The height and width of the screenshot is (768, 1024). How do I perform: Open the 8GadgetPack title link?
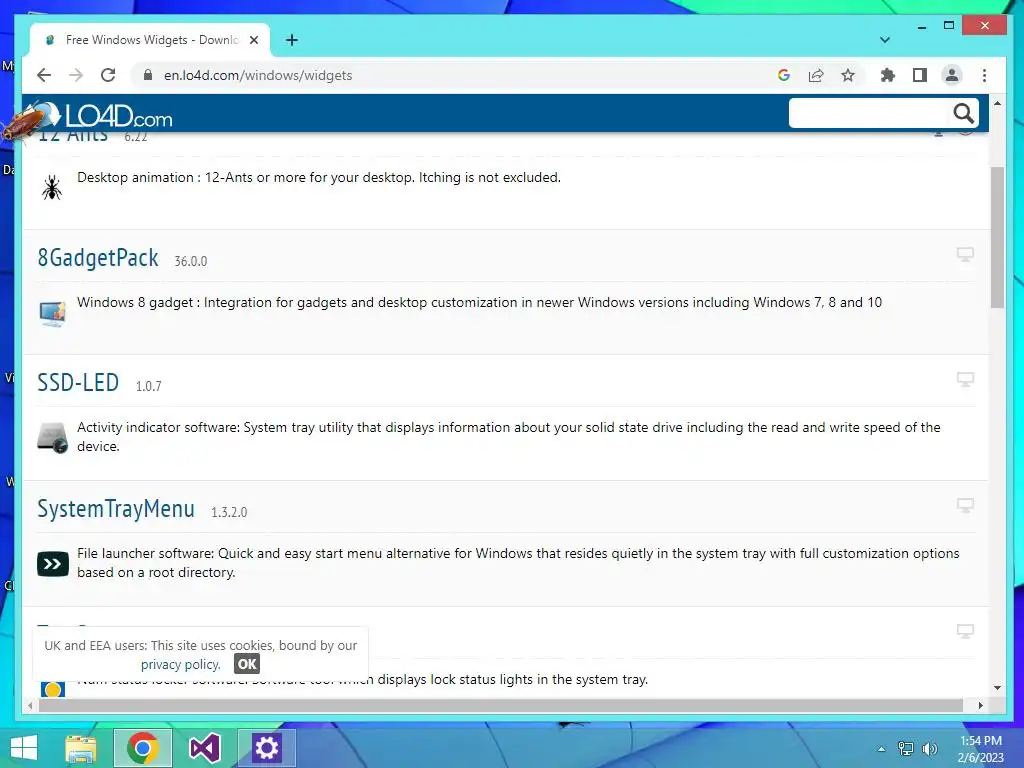(x=98, y=258)
